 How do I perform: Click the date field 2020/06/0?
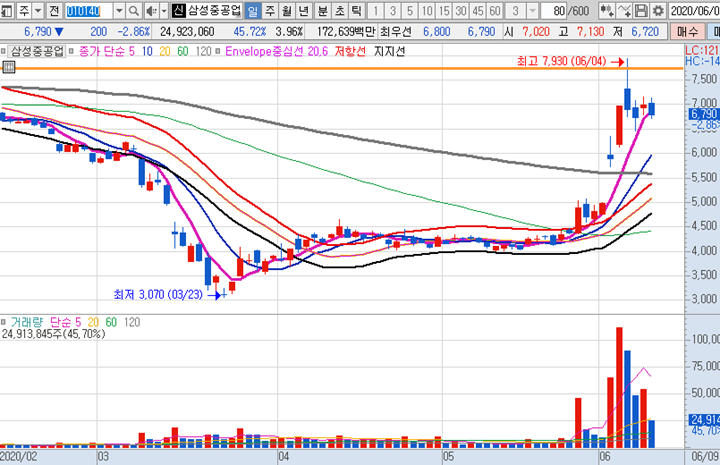point(694,11)
